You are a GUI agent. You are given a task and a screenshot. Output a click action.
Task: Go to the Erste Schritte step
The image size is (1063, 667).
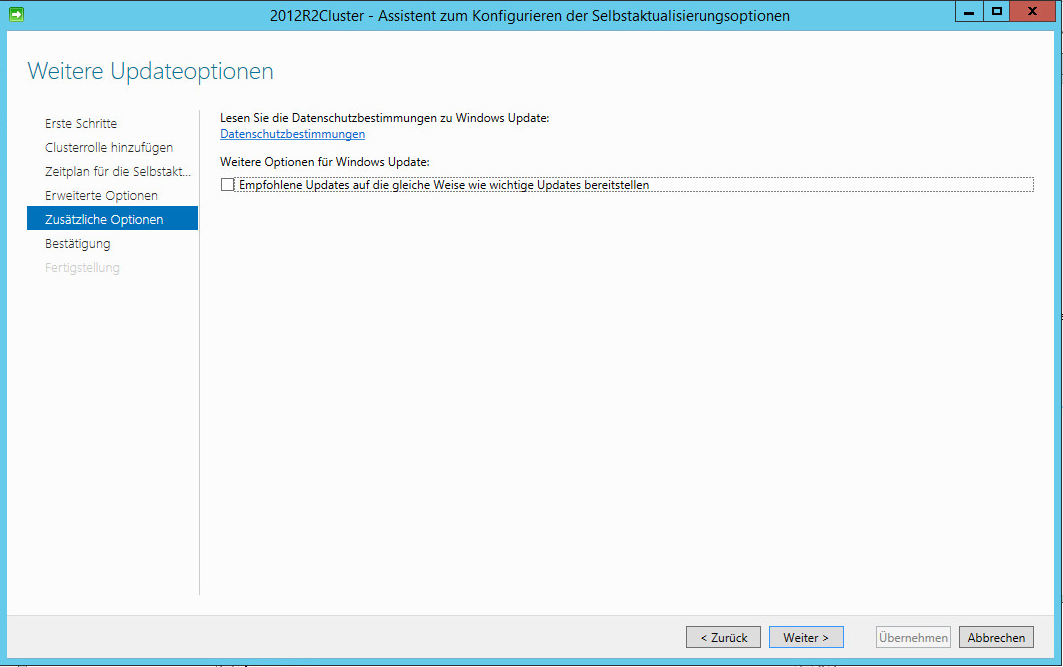81,124
